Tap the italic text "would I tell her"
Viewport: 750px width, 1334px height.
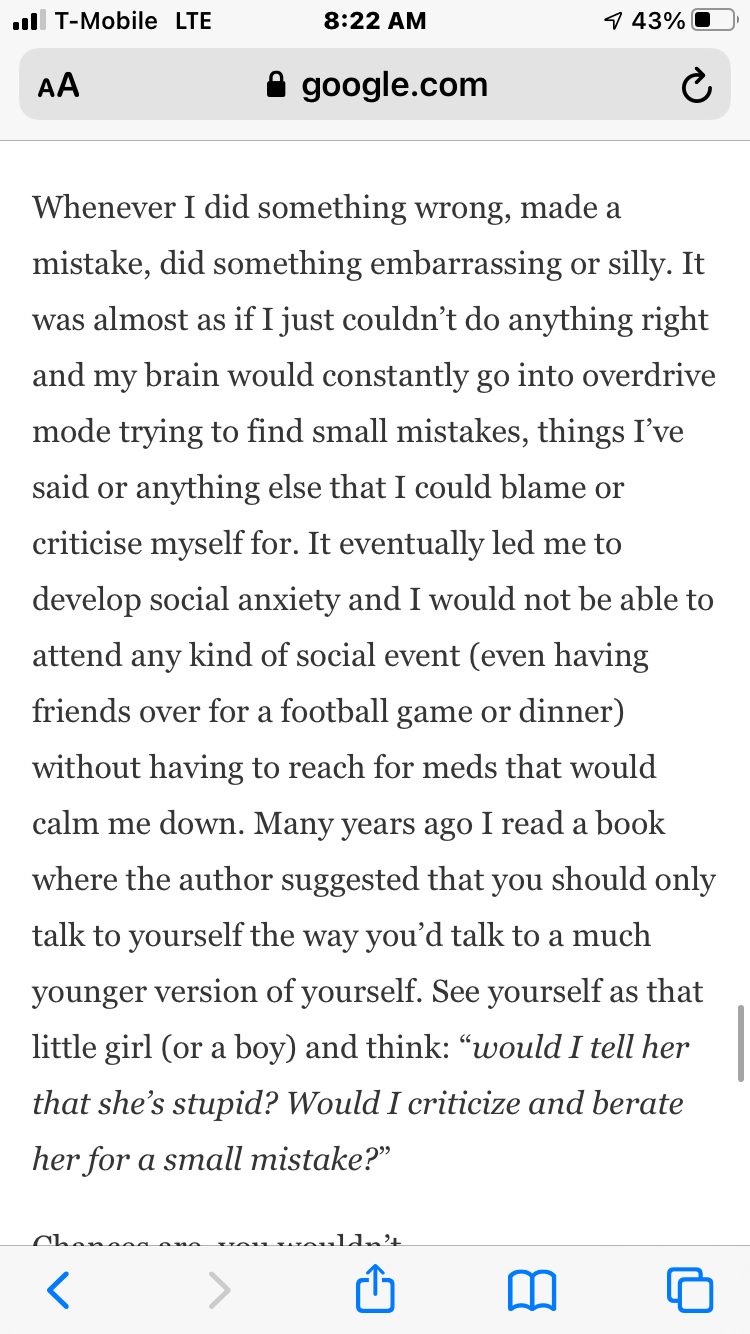click(581, 1047)
